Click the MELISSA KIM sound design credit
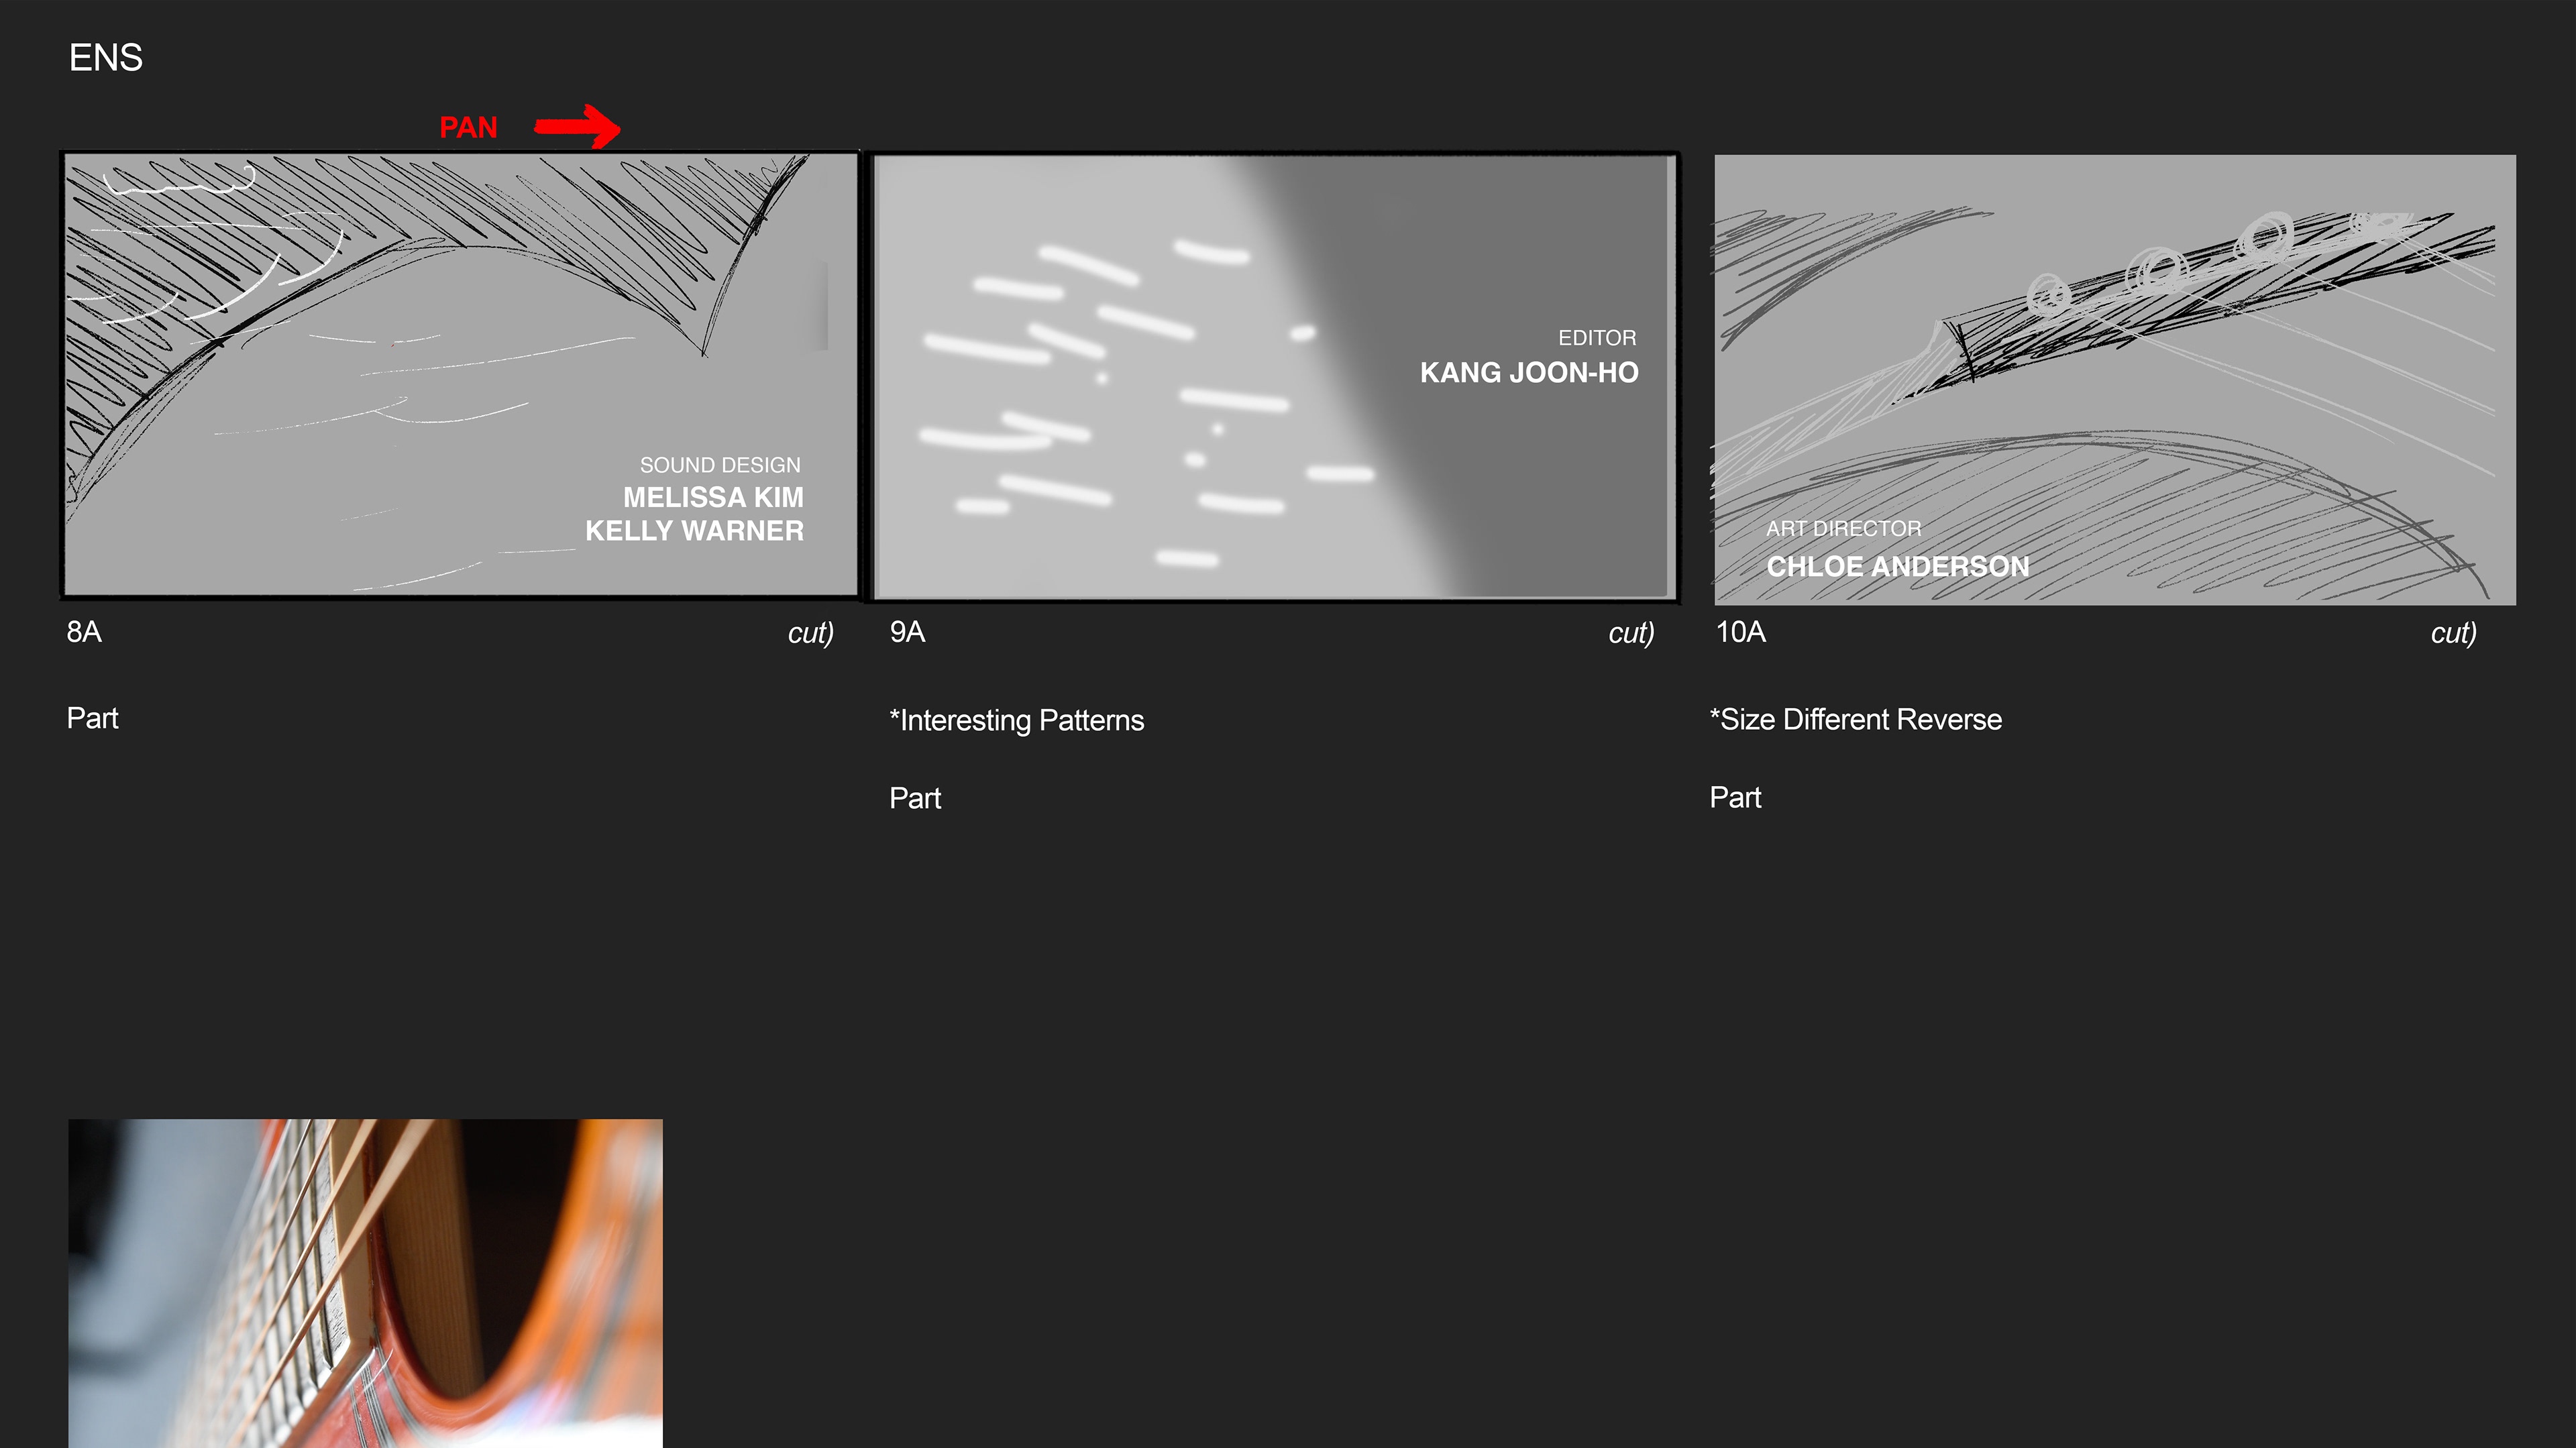 click(x=713, y=497)
